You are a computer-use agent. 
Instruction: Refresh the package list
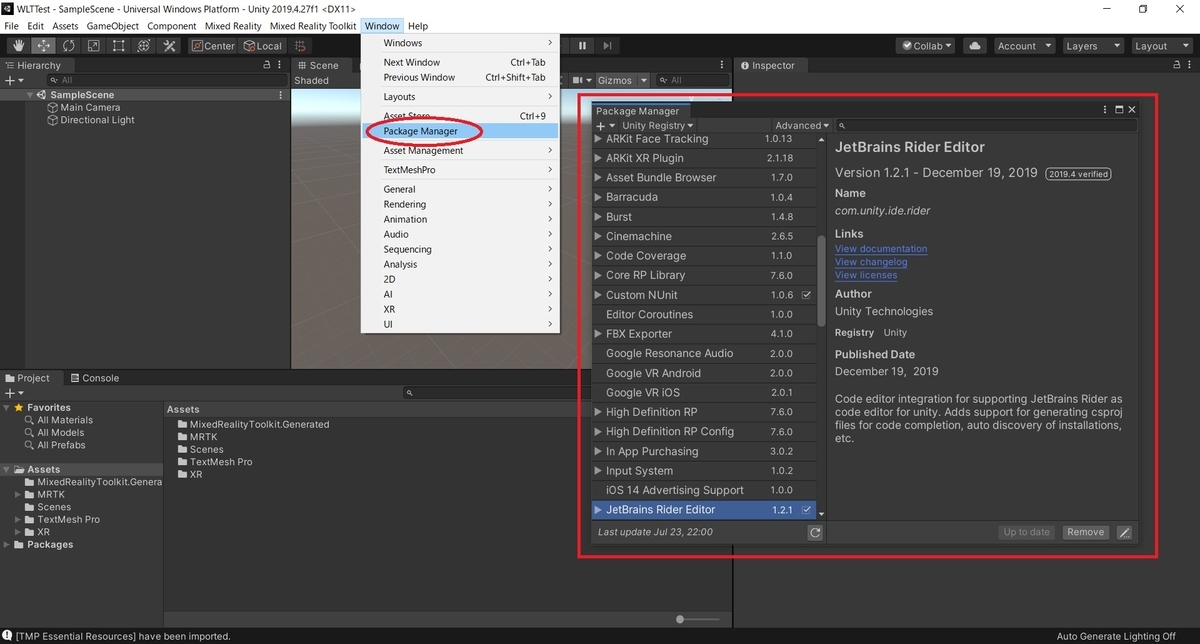click(815, 533)
